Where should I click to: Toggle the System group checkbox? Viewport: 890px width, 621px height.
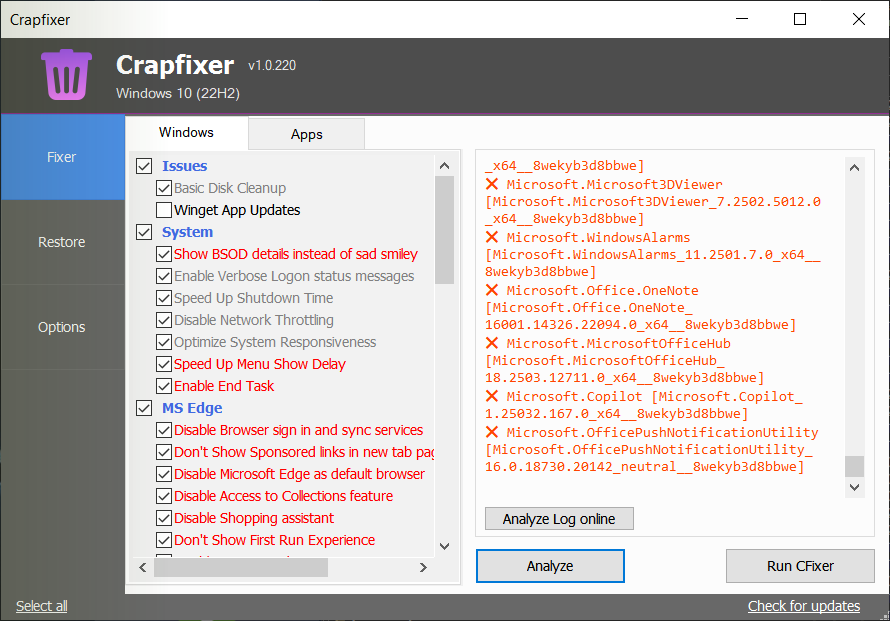click(143, 232)
